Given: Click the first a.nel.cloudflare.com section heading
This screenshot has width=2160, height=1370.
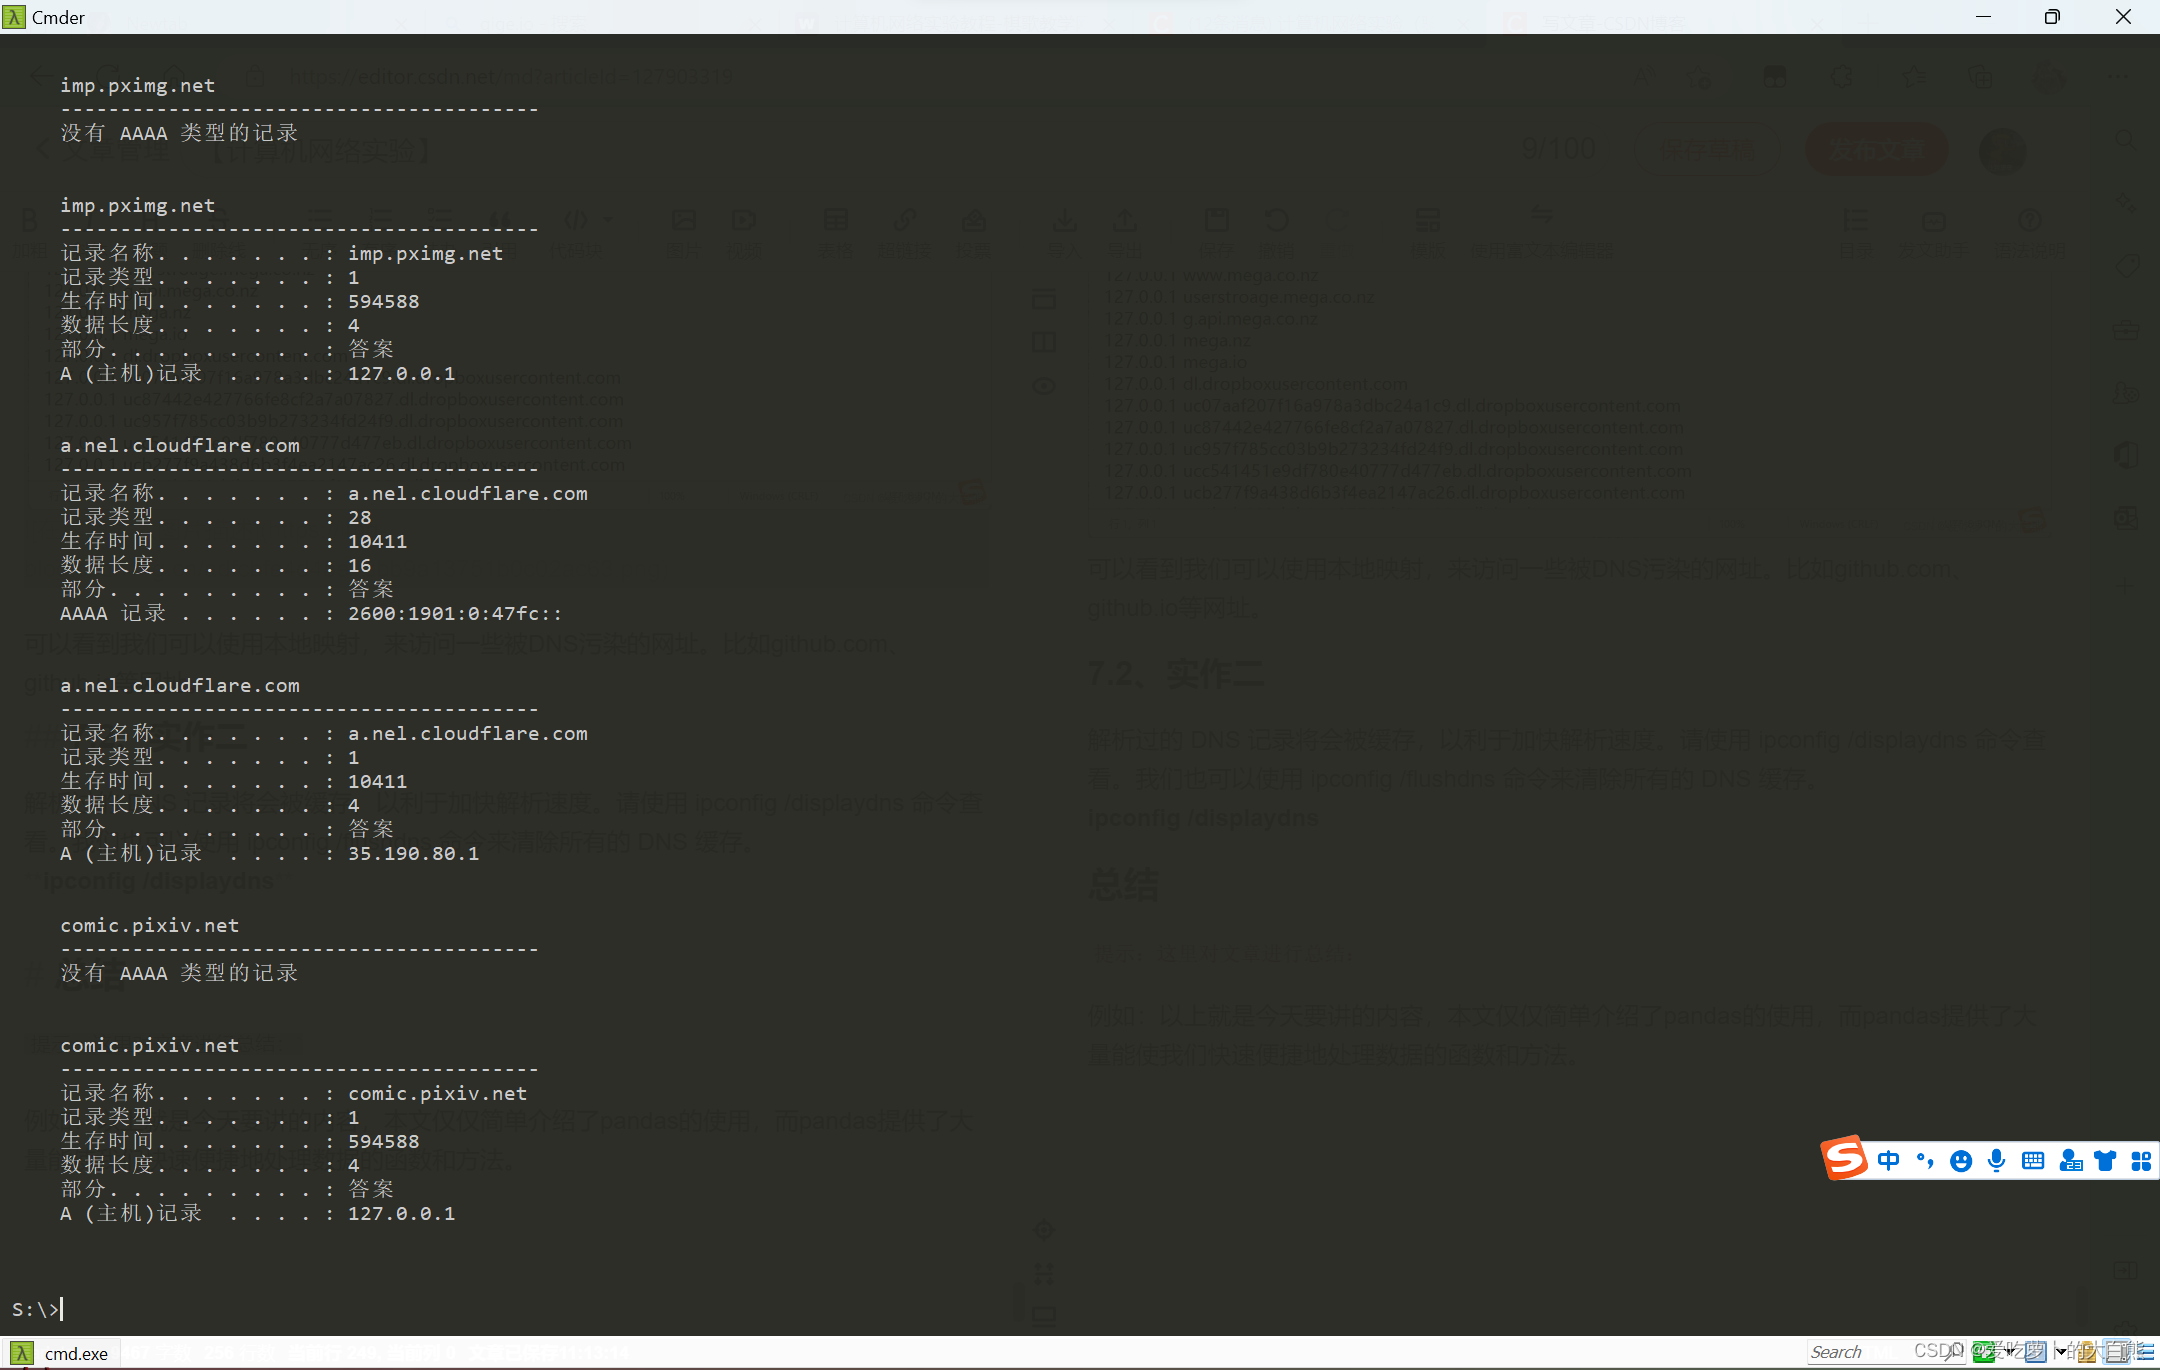Looking at the screenshot, I should [180, 445].
